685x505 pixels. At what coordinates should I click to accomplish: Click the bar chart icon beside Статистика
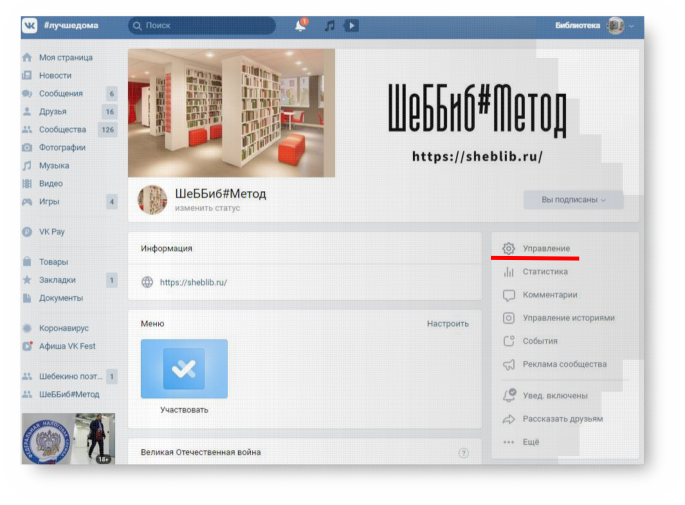click(x=509, y=272)
